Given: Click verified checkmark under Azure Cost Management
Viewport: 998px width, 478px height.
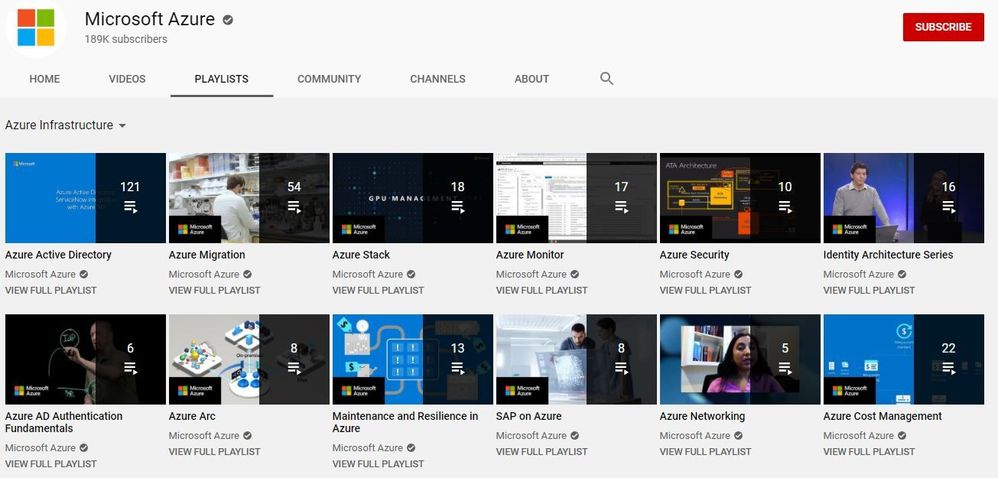Looking at the screenshot, I should pos(901,436).
